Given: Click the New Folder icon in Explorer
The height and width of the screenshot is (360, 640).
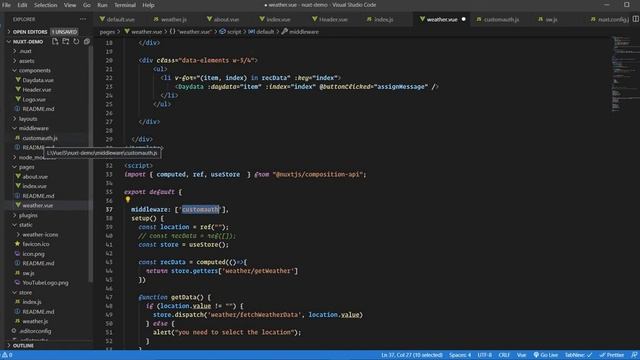Looking at the screenshot, I should [x=66, y=41].
